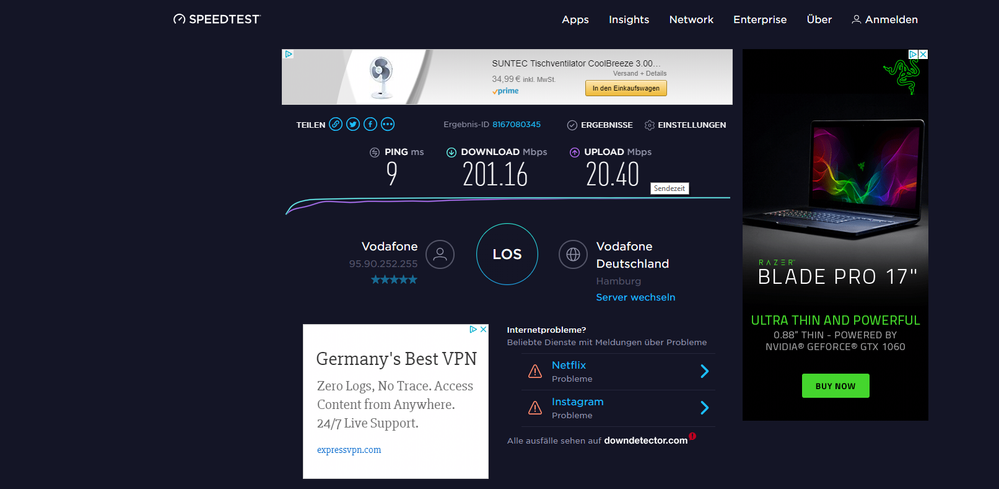
Task: Copy result link via share link icon
Action: [x=336, y=124]
